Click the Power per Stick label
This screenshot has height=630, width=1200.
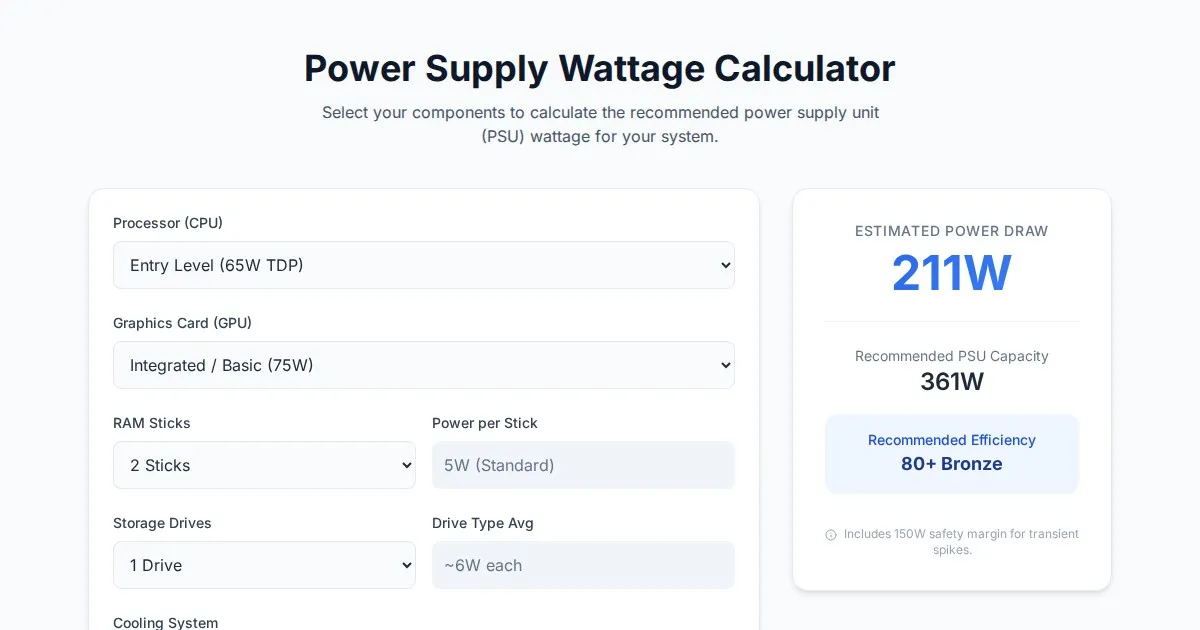[485, 423]
